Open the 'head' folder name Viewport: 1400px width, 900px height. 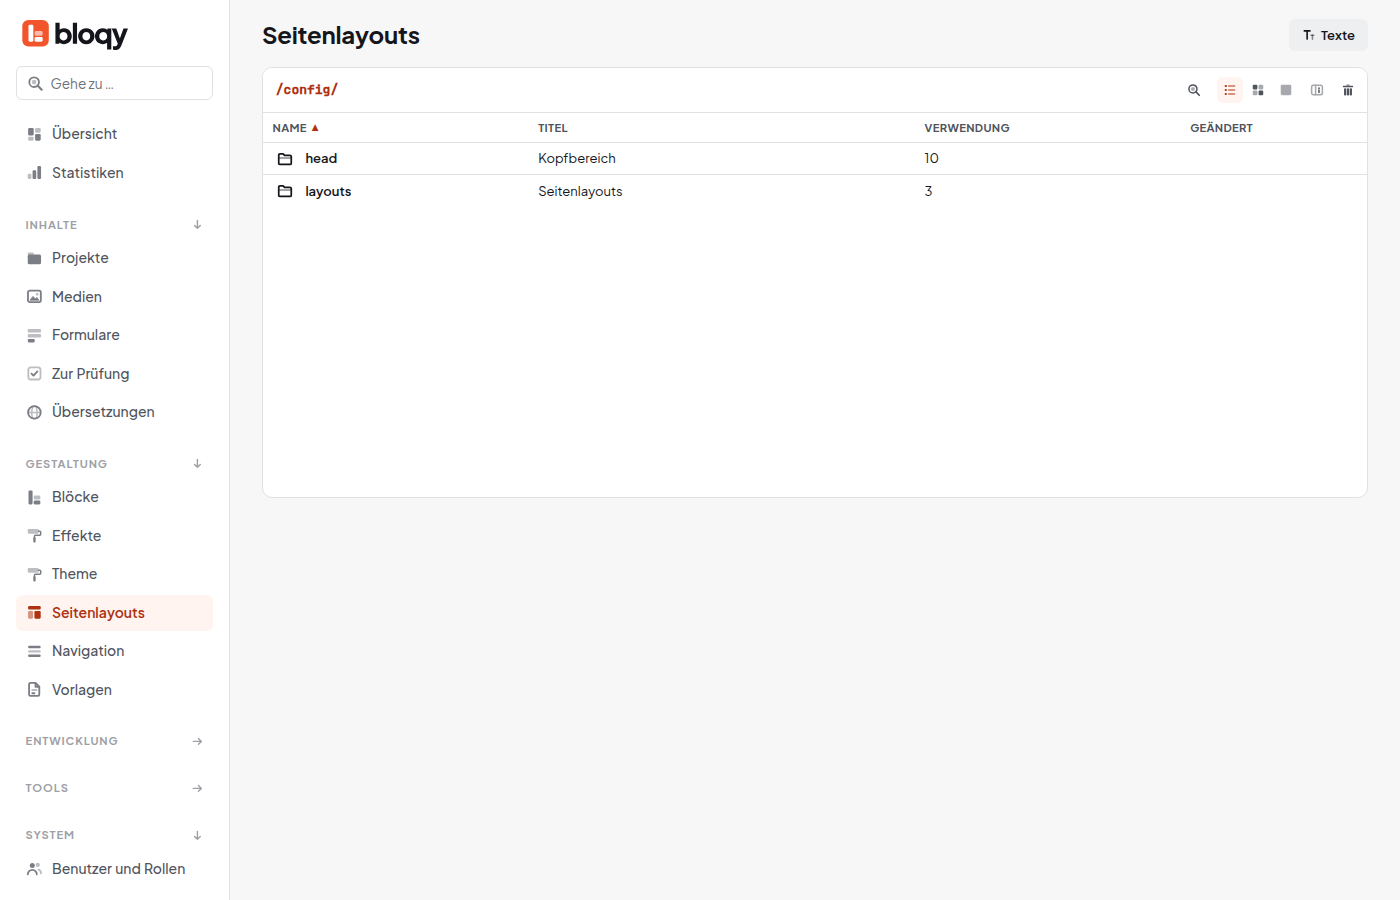[x=321, y=158]
